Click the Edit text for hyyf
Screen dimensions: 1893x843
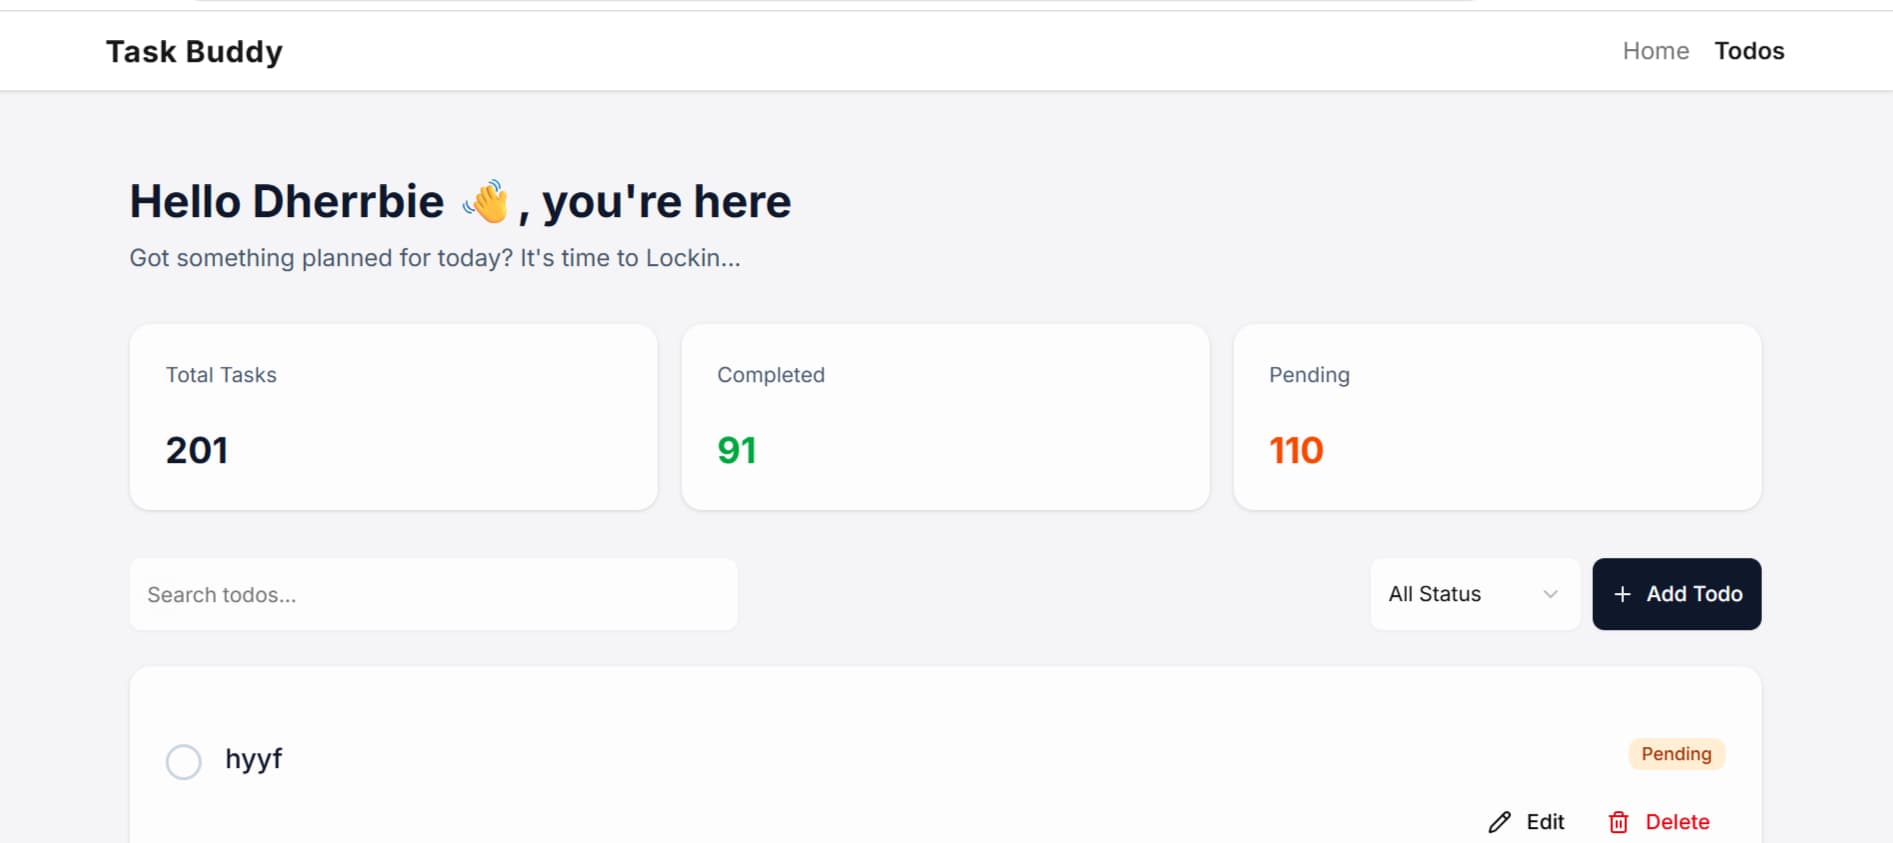[x=1545, y=822]
